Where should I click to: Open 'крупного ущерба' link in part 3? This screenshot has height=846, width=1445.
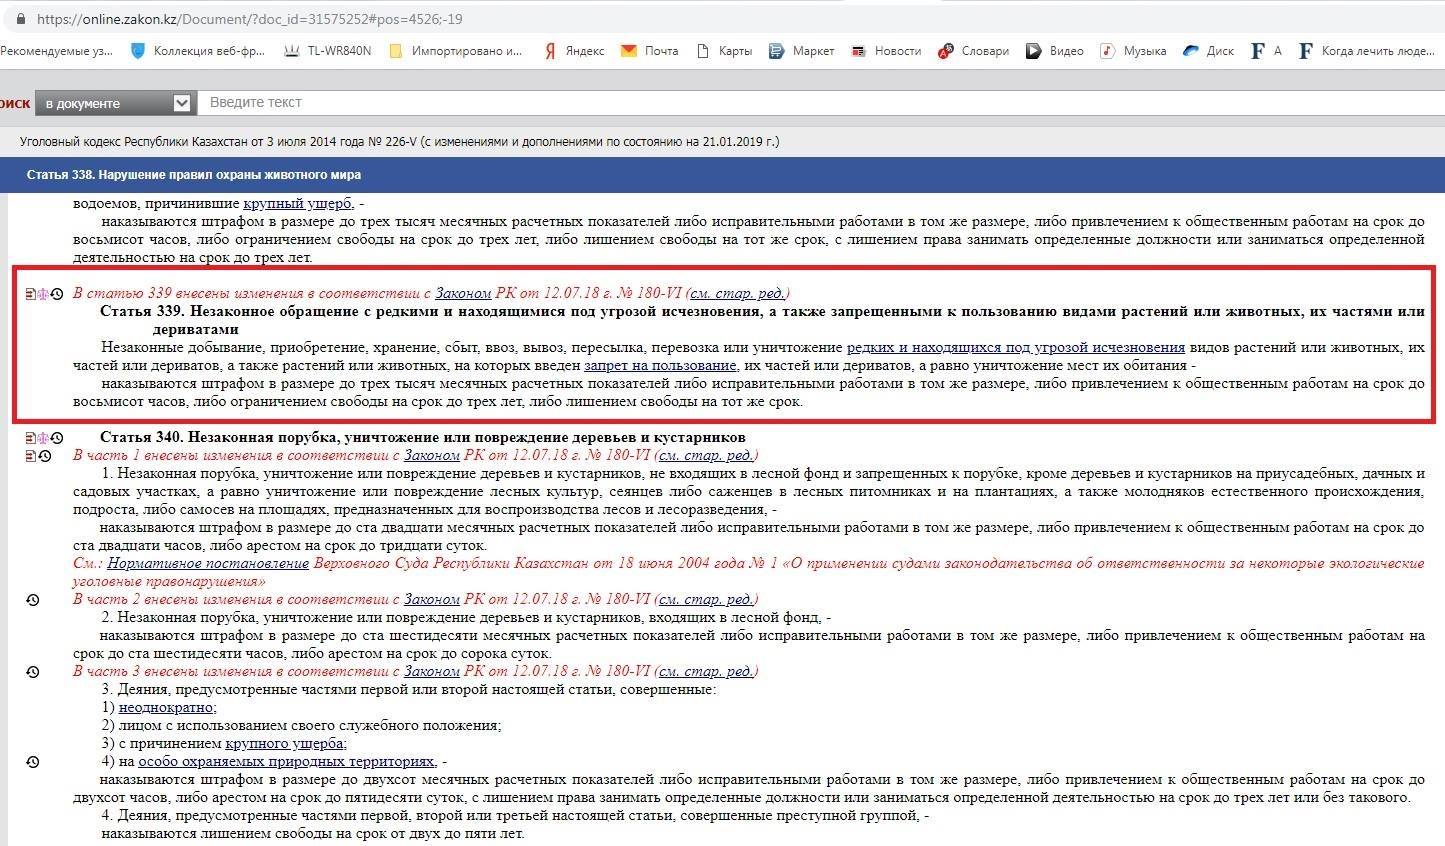click(x=285, y=744)
